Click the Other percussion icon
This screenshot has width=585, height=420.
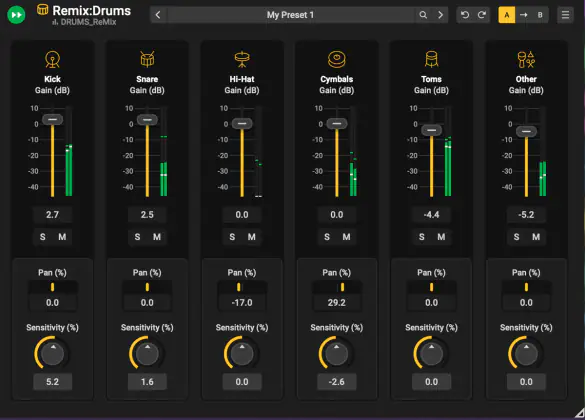tap(526, 59)
